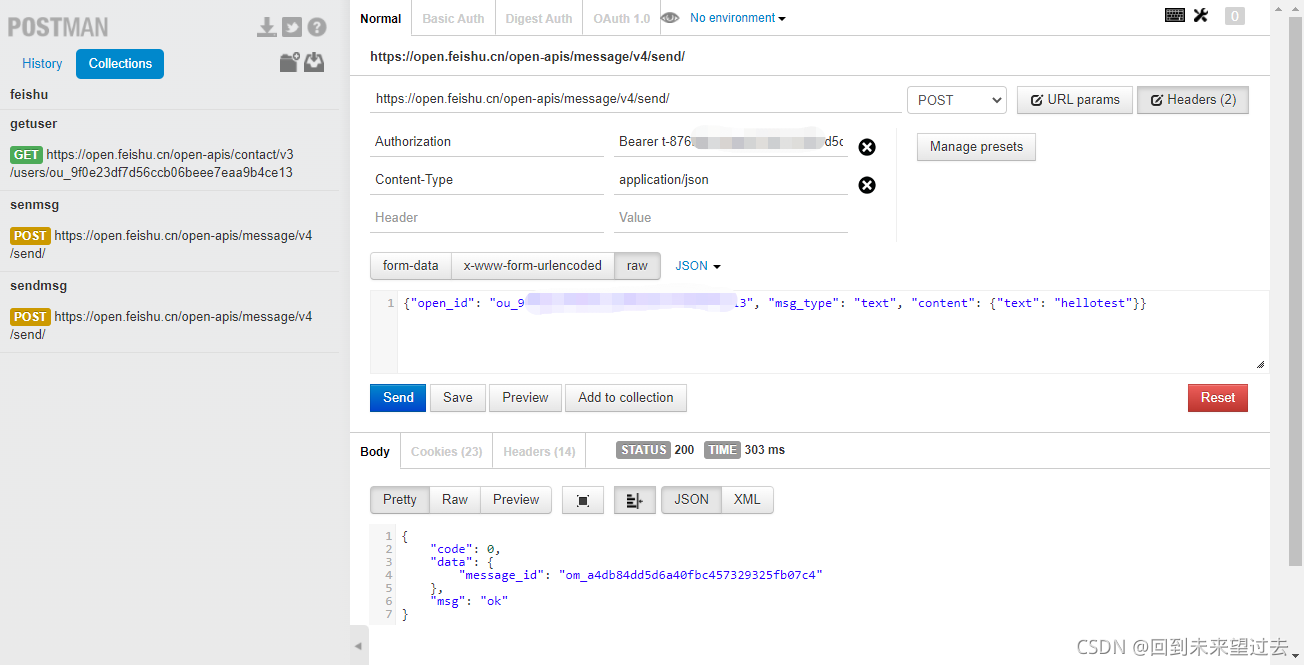Choose Raw response view
Screen dimensions: 1304x665
(x=455, y=500)
